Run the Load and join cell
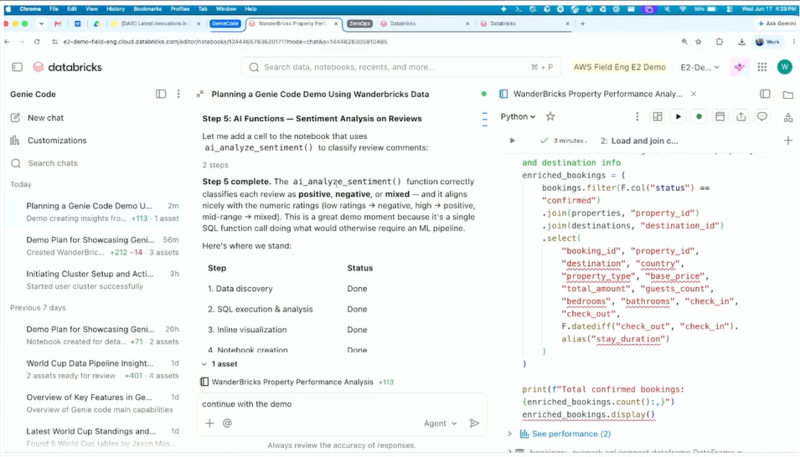The height and width of the screenshot is (457, 800). (512, 140)
